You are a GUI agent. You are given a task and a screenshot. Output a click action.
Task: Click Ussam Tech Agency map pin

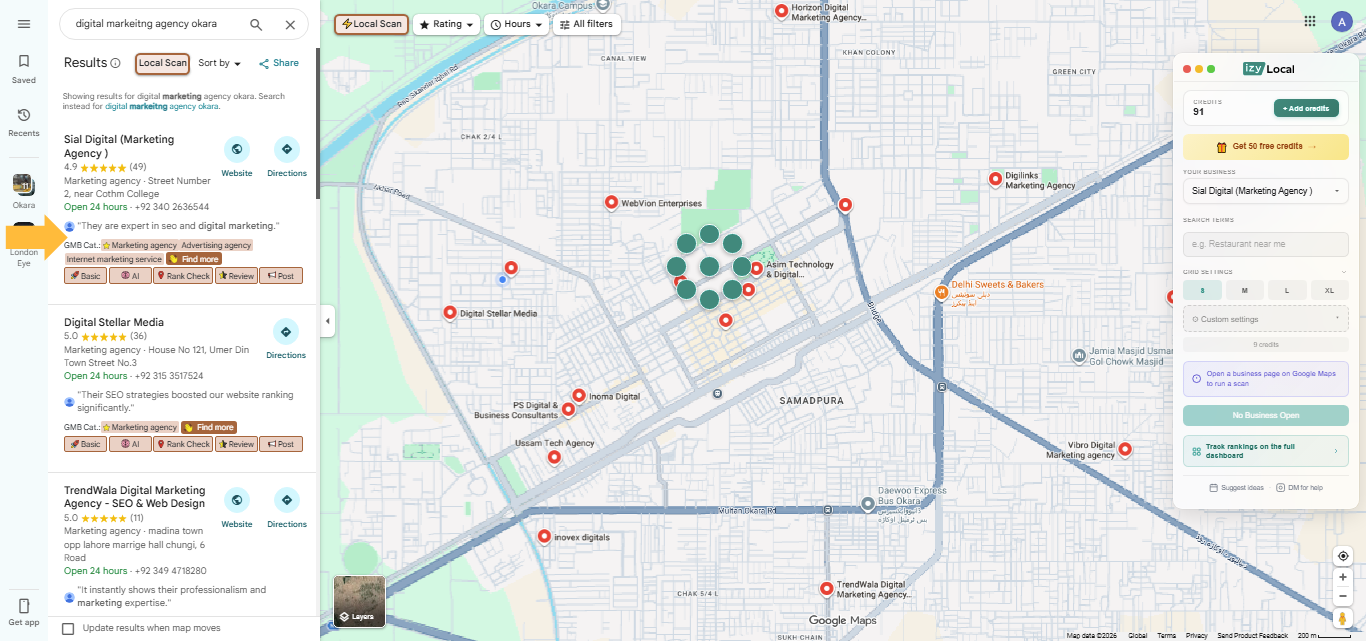point(554,457)
